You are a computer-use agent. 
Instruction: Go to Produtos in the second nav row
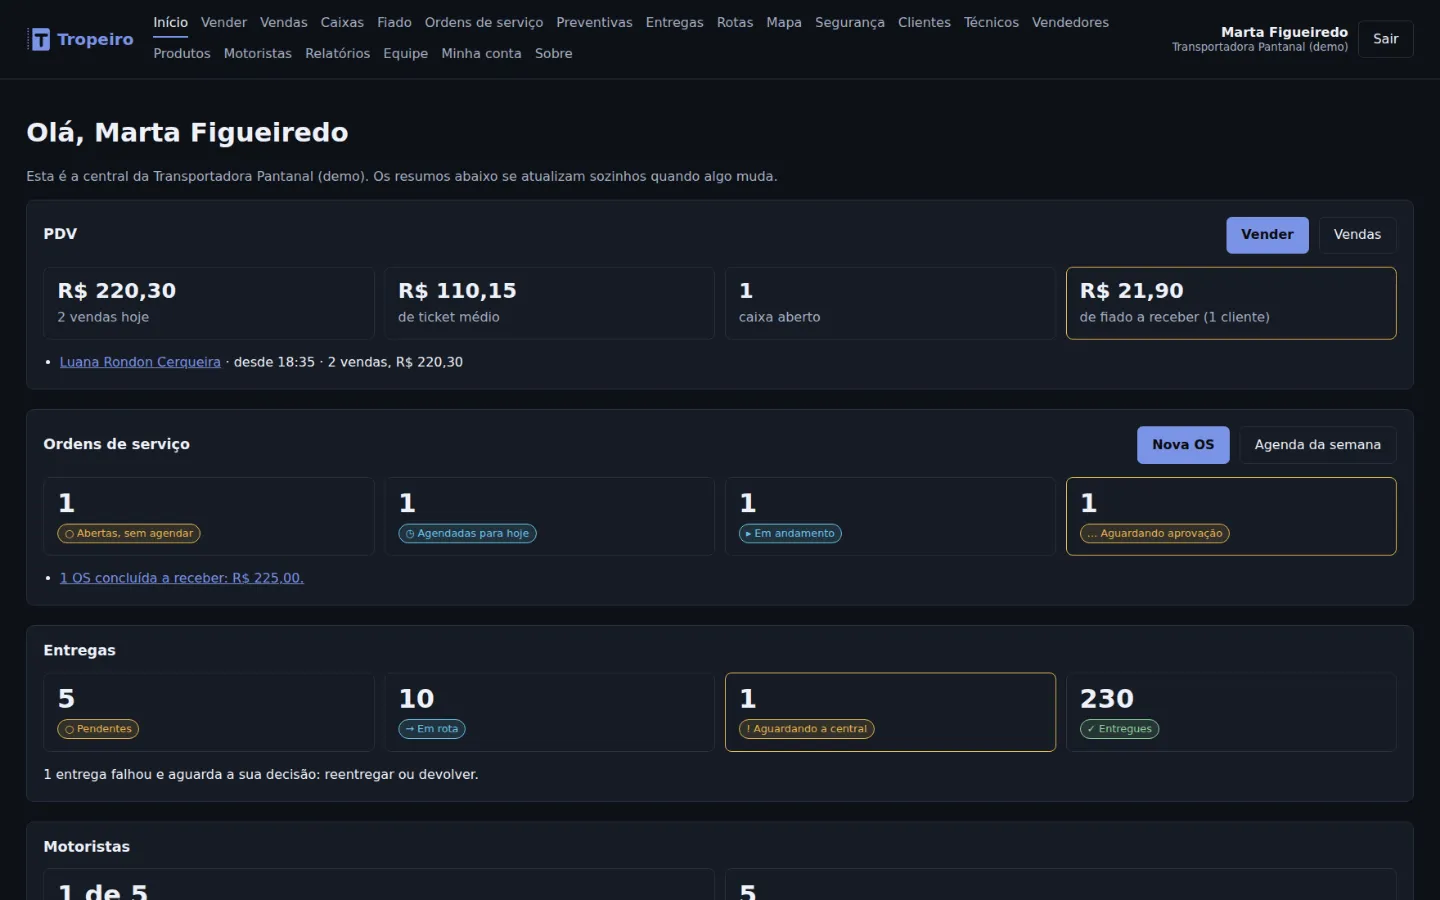point(182,53)
